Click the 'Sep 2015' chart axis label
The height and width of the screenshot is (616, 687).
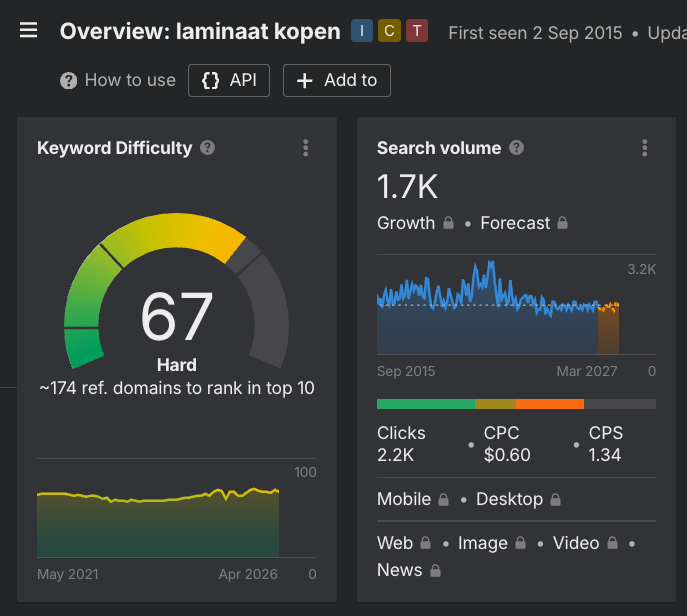click(406, 371)
